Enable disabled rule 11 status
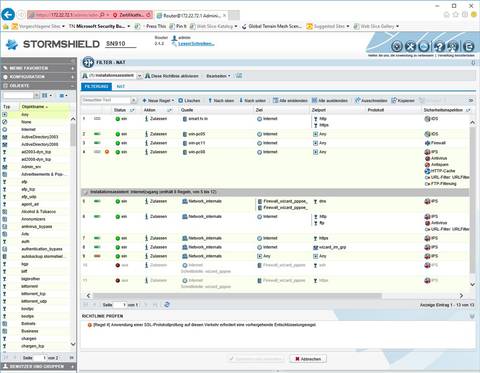Image resolution: width=480 pixels, height=373 pixels. (118, 281)
